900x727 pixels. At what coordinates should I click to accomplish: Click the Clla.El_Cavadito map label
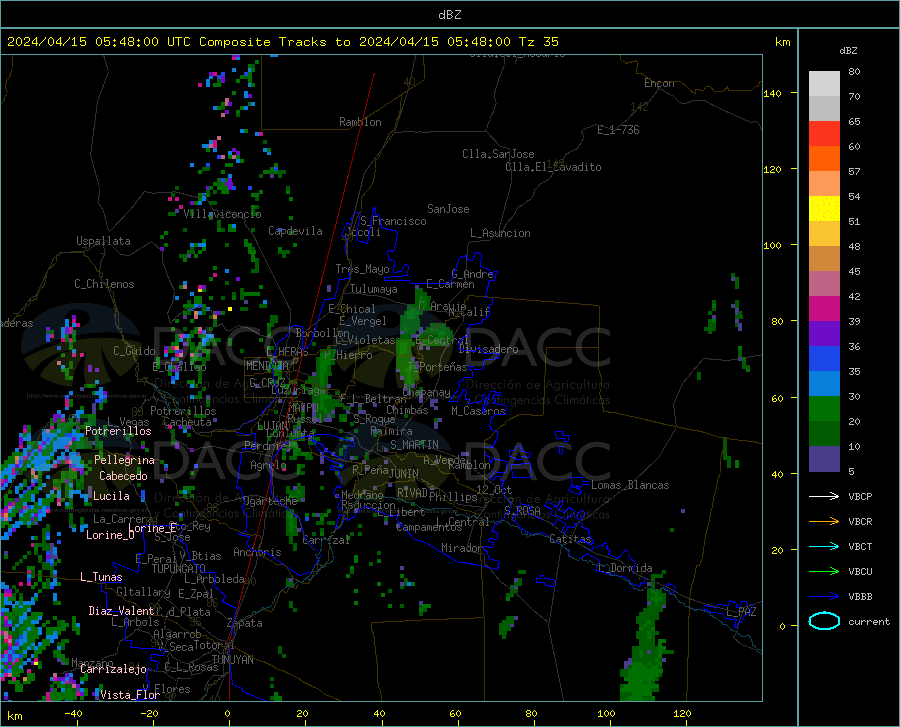click(x=553, y=167)
